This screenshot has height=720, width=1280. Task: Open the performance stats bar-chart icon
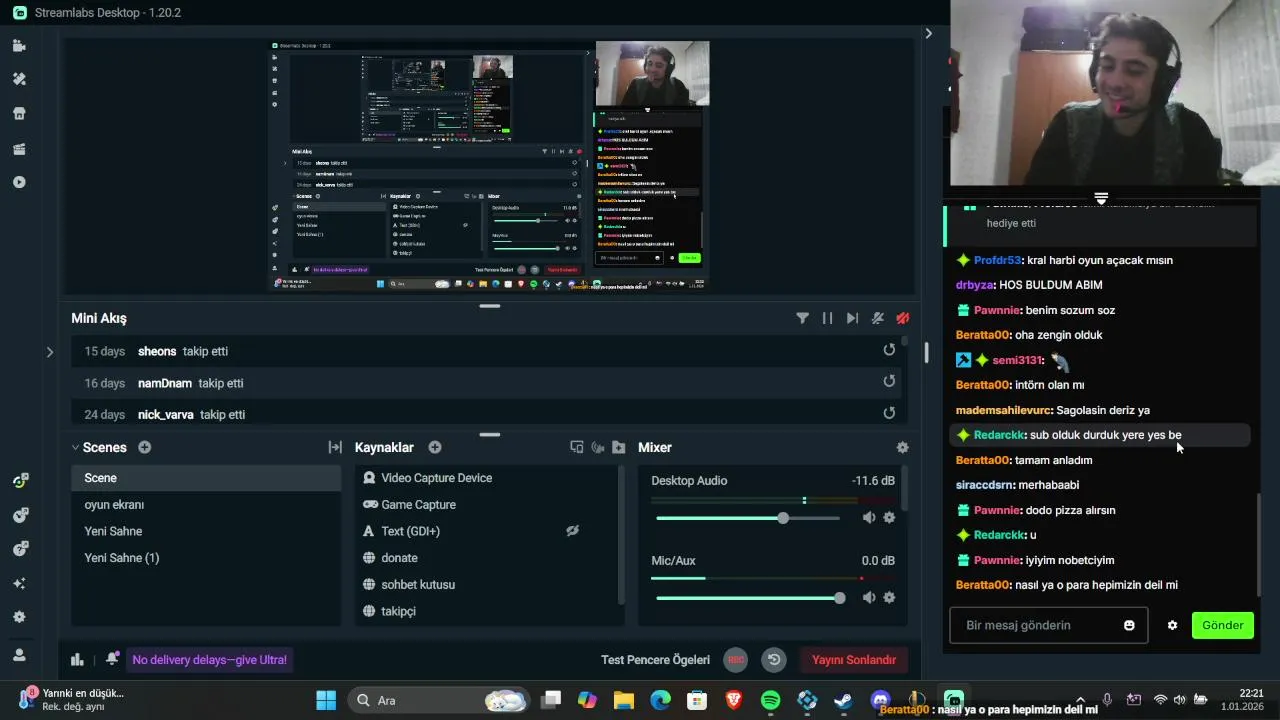pyautogui.click(x=77, y=660)
